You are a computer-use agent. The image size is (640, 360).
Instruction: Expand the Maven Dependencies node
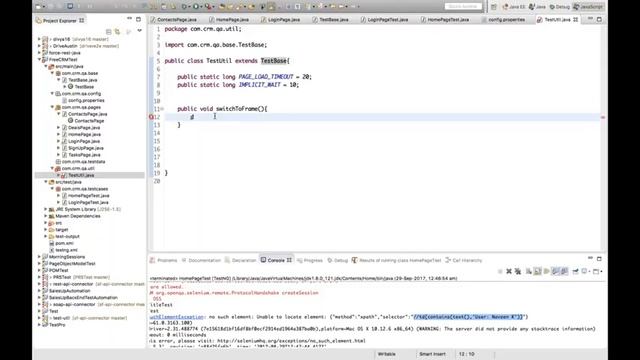[x=46, y=216]
